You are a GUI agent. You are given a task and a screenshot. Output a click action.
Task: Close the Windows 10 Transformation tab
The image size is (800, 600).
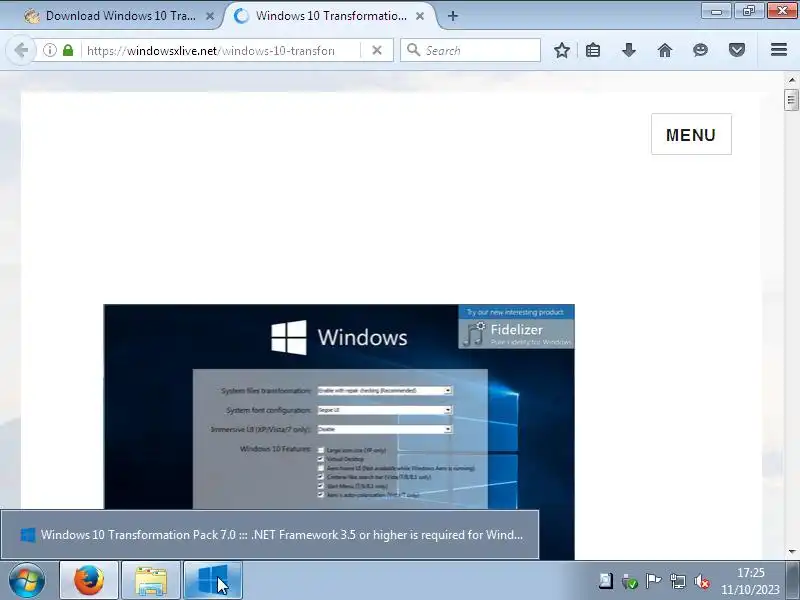(x=420, y=16)
